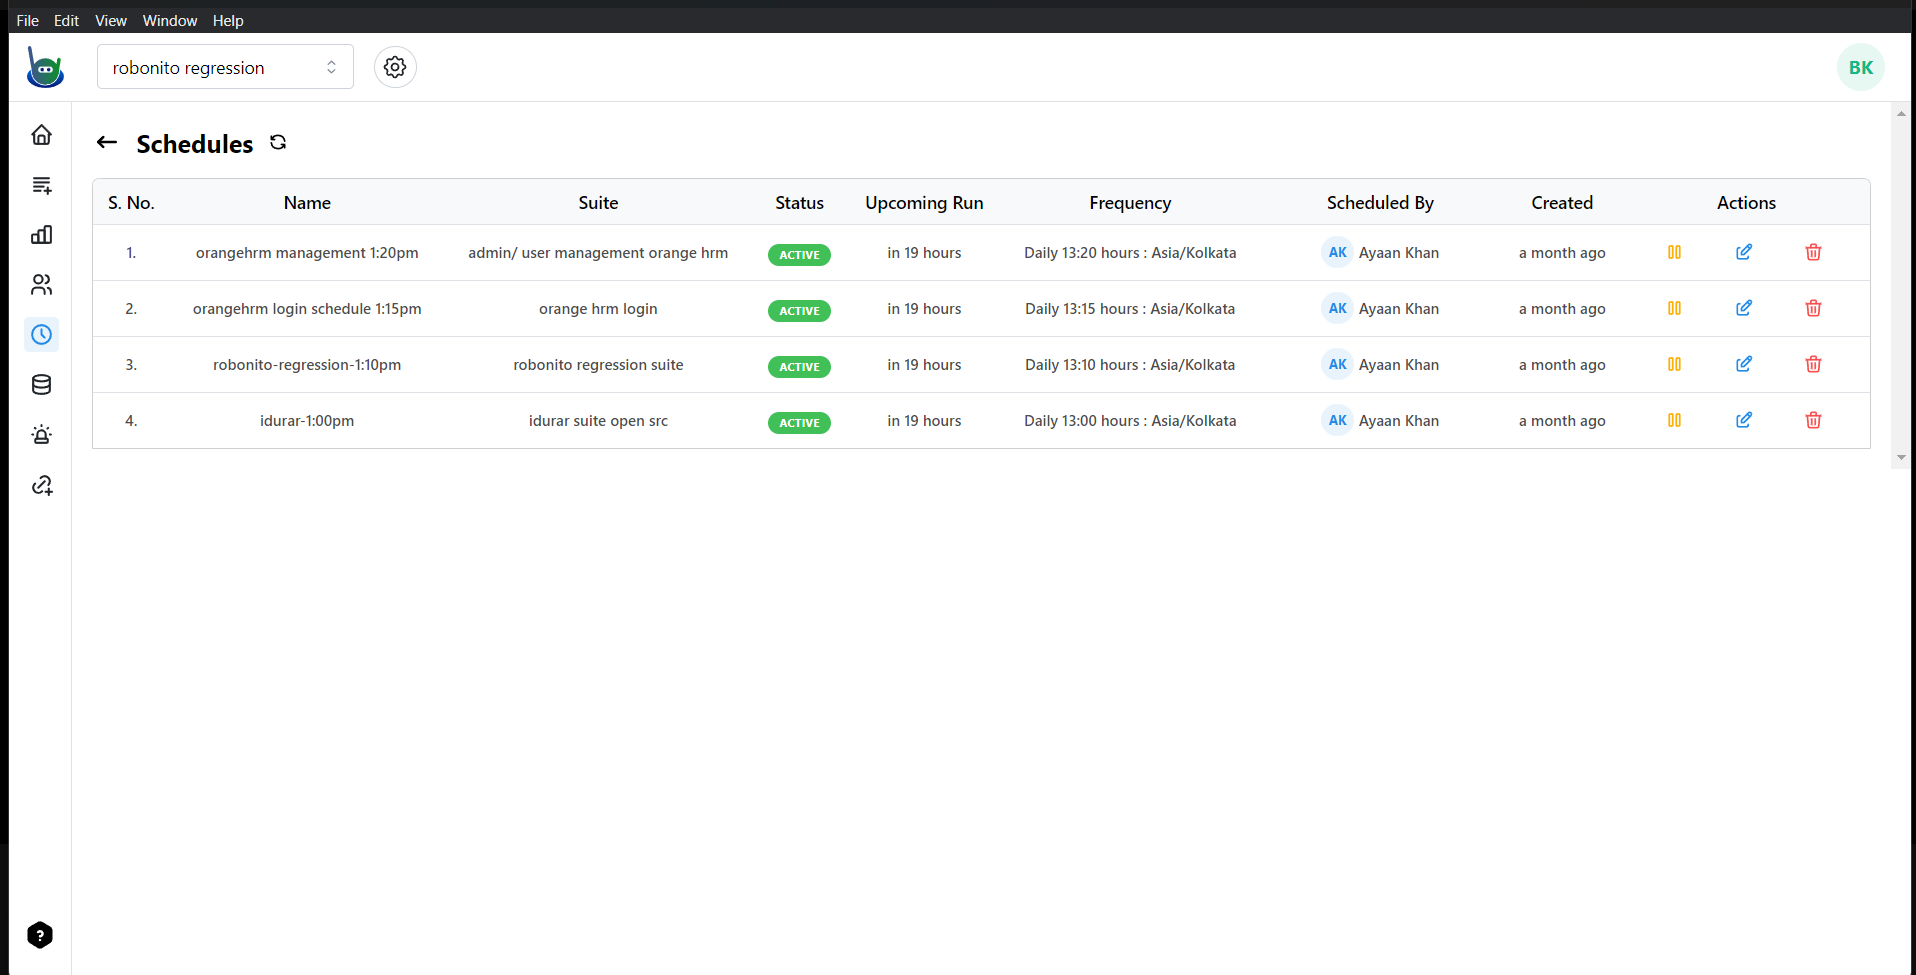Click 'Daily 13:10 hours : Asia/Kolkata' cell
Viewport: 1916px width, 975px height.
point(1130,365)
